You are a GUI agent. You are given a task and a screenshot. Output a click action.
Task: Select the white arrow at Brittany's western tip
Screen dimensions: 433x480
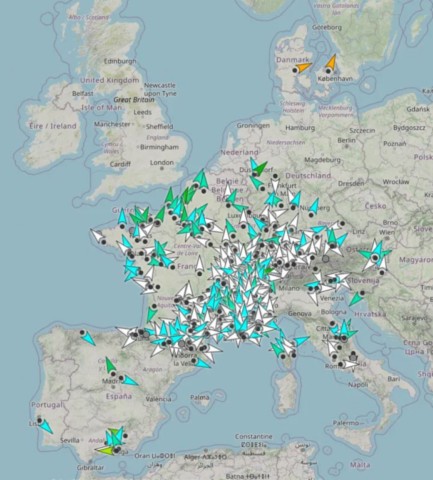pos(97,235)
